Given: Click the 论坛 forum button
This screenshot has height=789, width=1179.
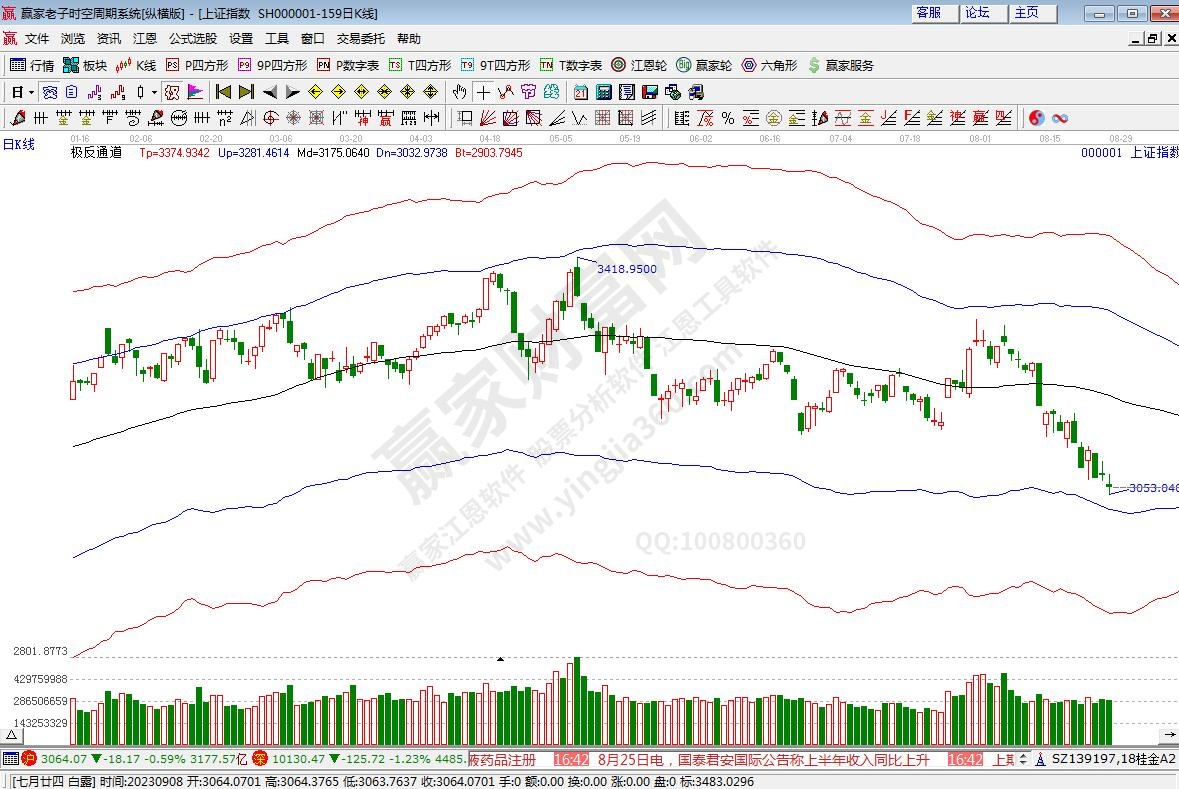Looking at the screenshot, I should click(977, 13).
